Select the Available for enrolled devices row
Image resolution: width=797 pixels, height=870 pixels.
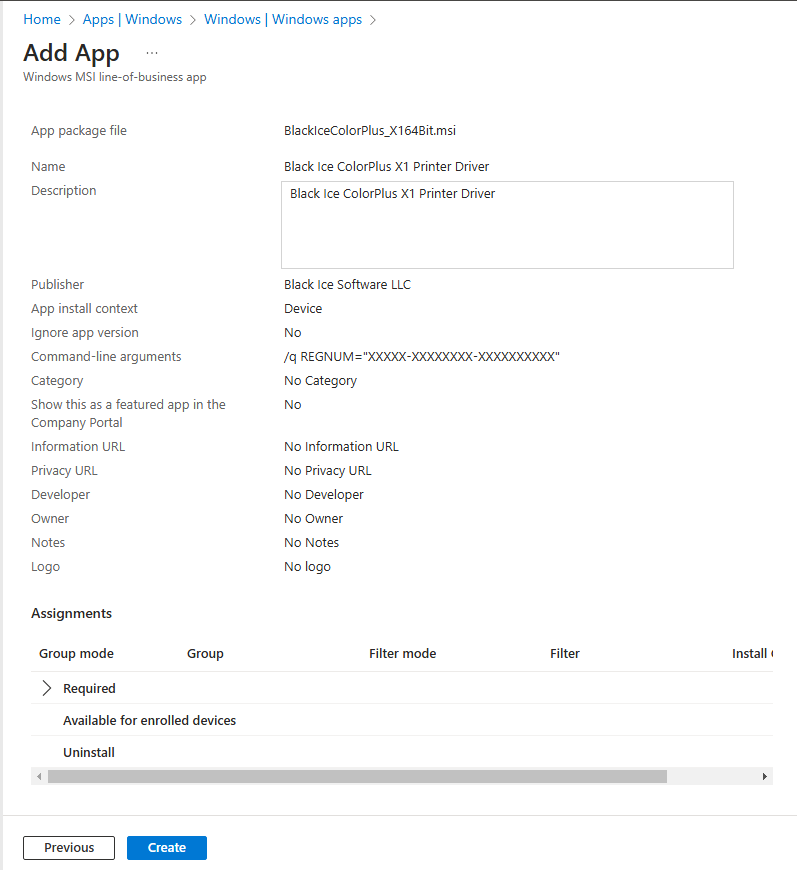coord(402,720)
